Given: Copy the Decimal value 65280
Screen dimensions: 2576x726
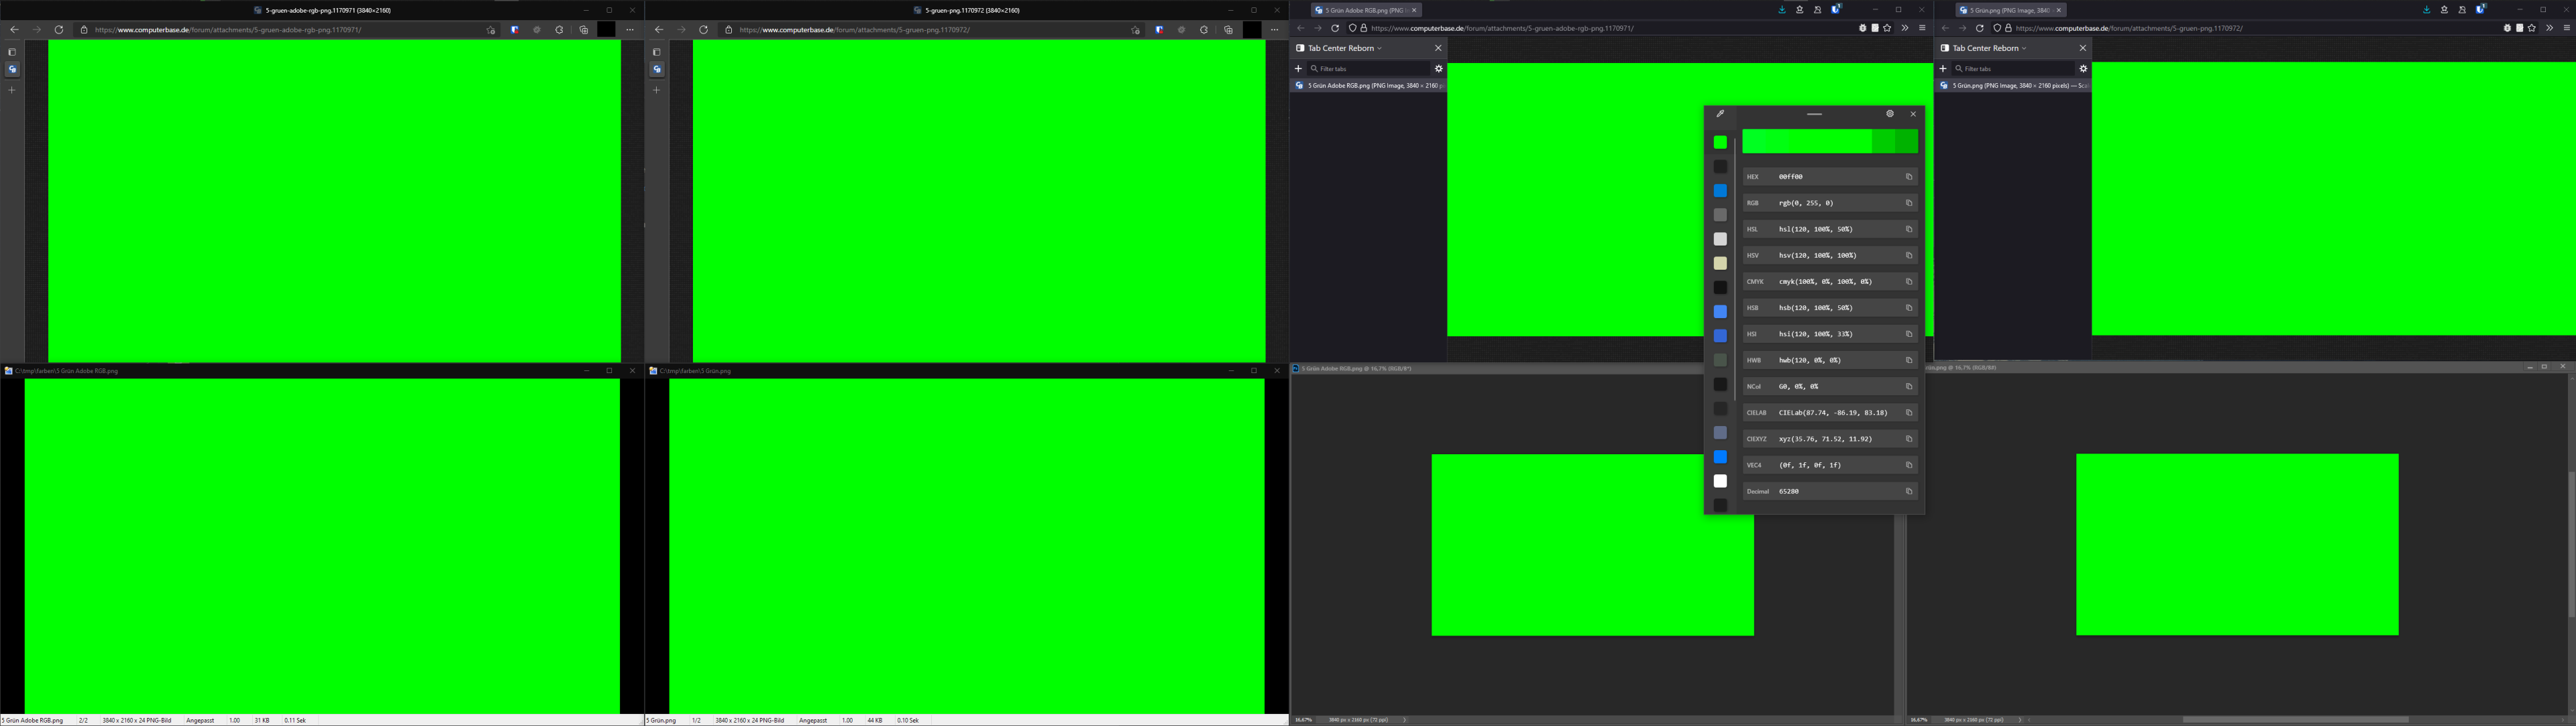Looking at the screenshot, I should (1909, 491).
